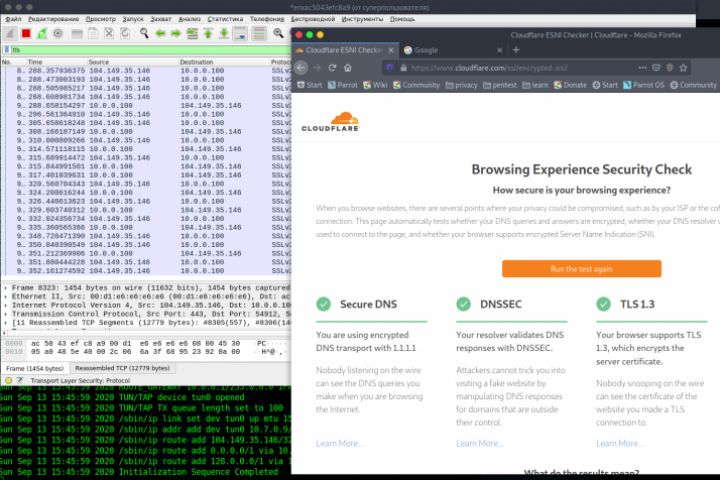This screenshot has height=480, width=720.
Task: Sort packets by the Destination column header
Action: (x=197, y=62)
